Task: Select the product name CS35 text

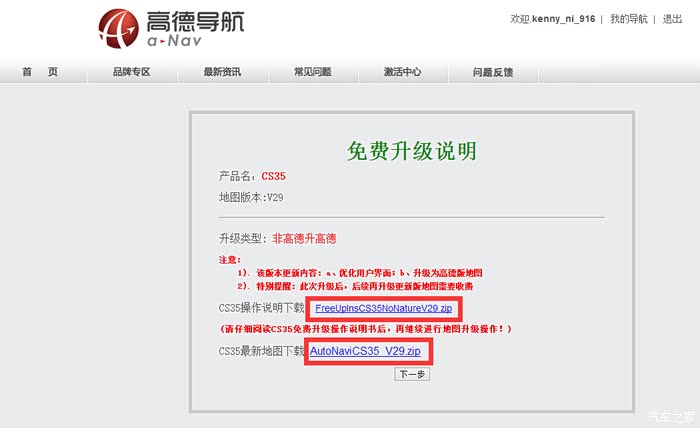Action: tap(274, 176)
